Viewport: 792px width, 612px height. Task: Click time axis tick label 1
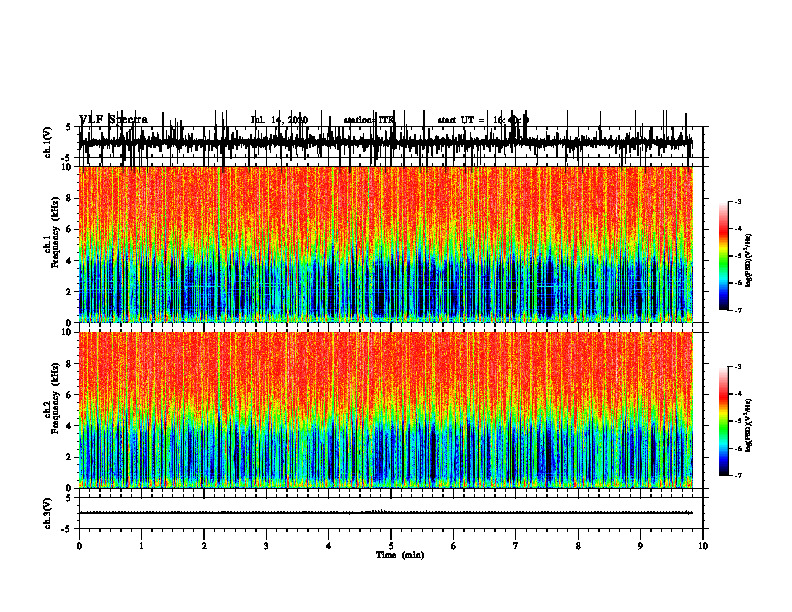click(141, 546)
